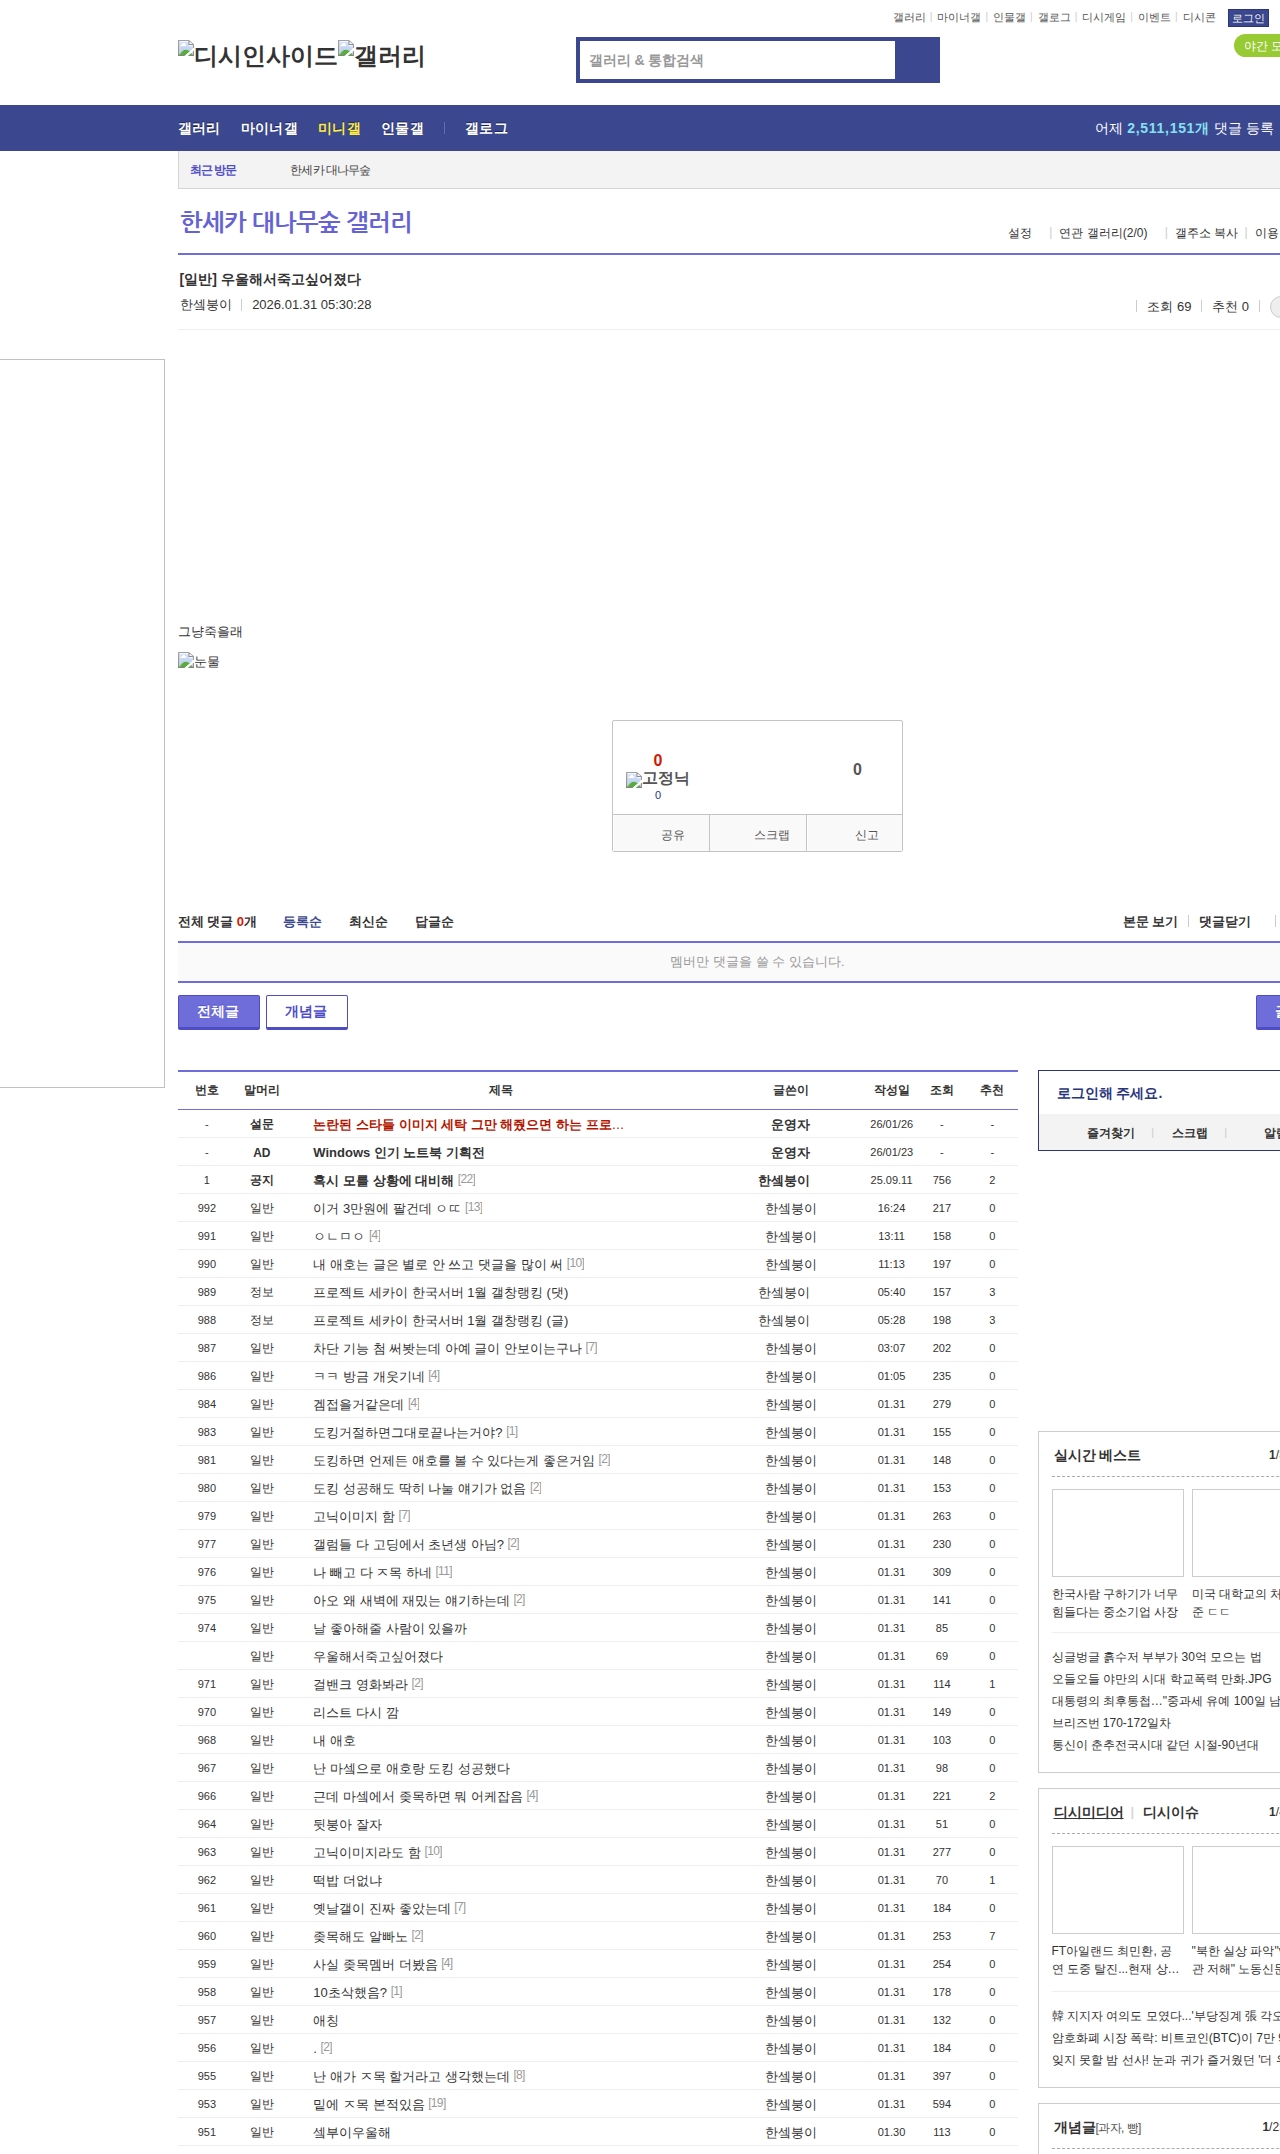The image size is (1280, 2154).
Task: Click the 갤러리 logo image in header
Action: click(x=381, y=56)
